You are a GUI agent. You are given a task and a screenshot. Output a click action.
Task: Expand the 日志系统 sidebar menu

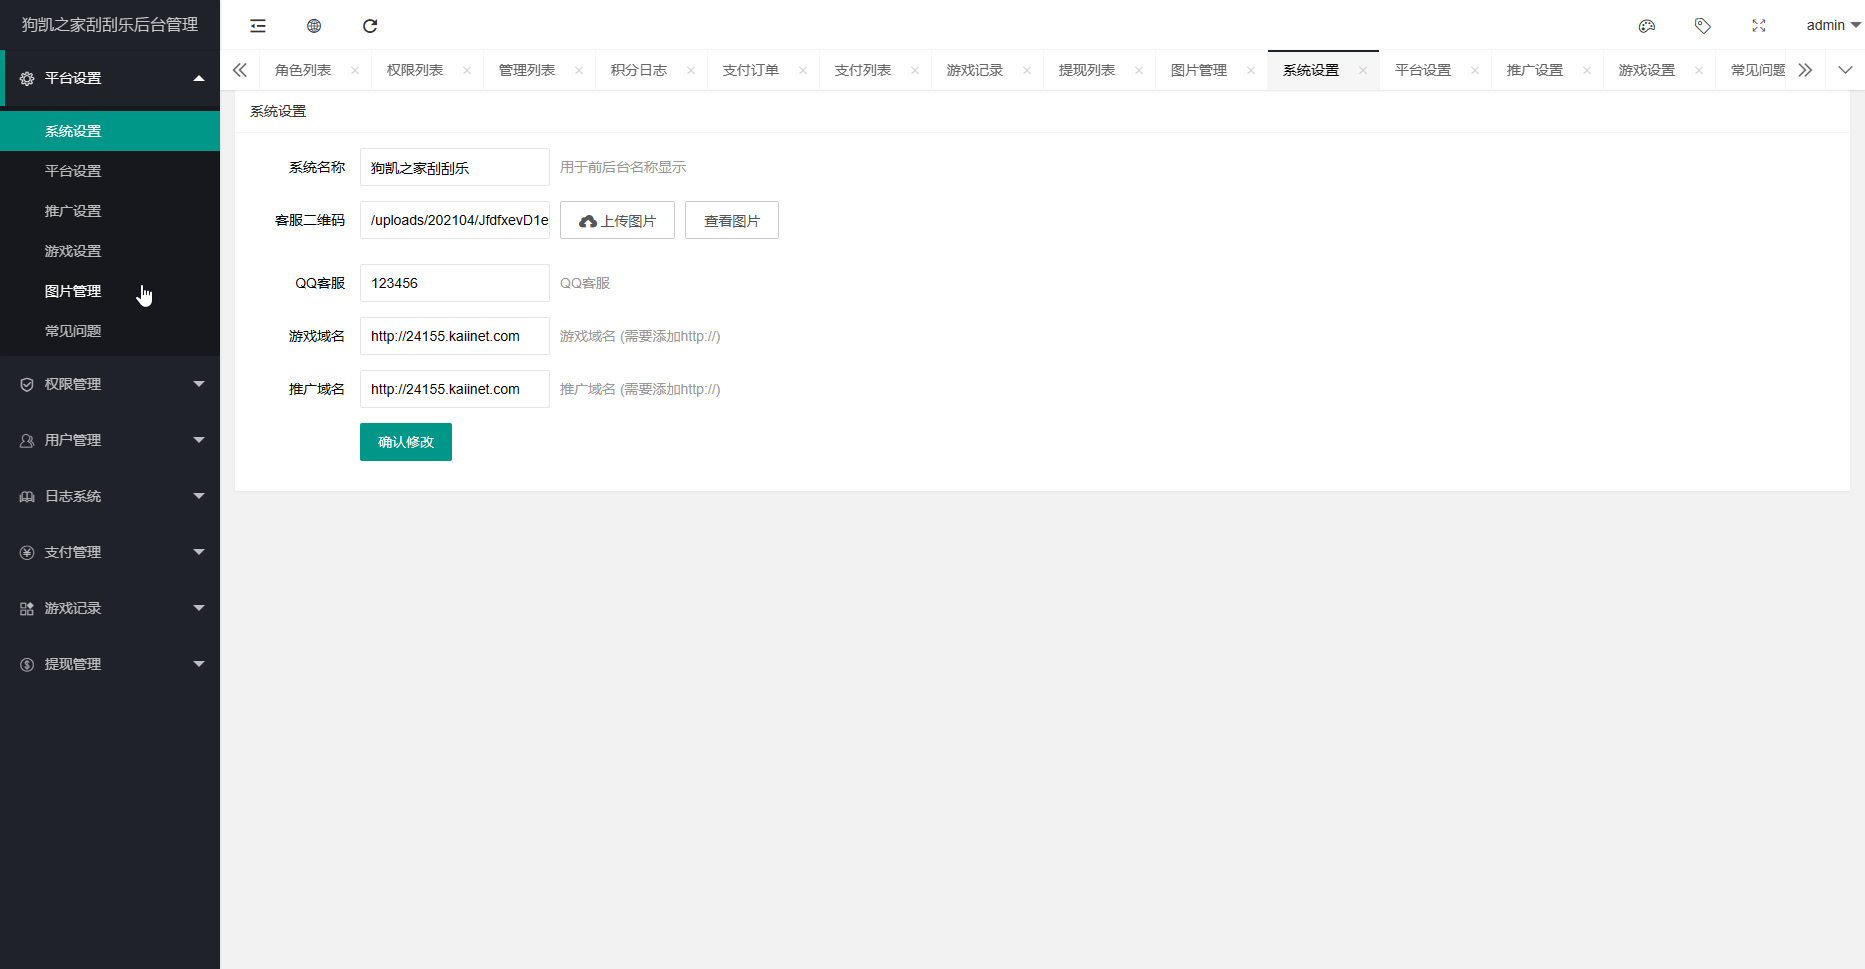110,496
